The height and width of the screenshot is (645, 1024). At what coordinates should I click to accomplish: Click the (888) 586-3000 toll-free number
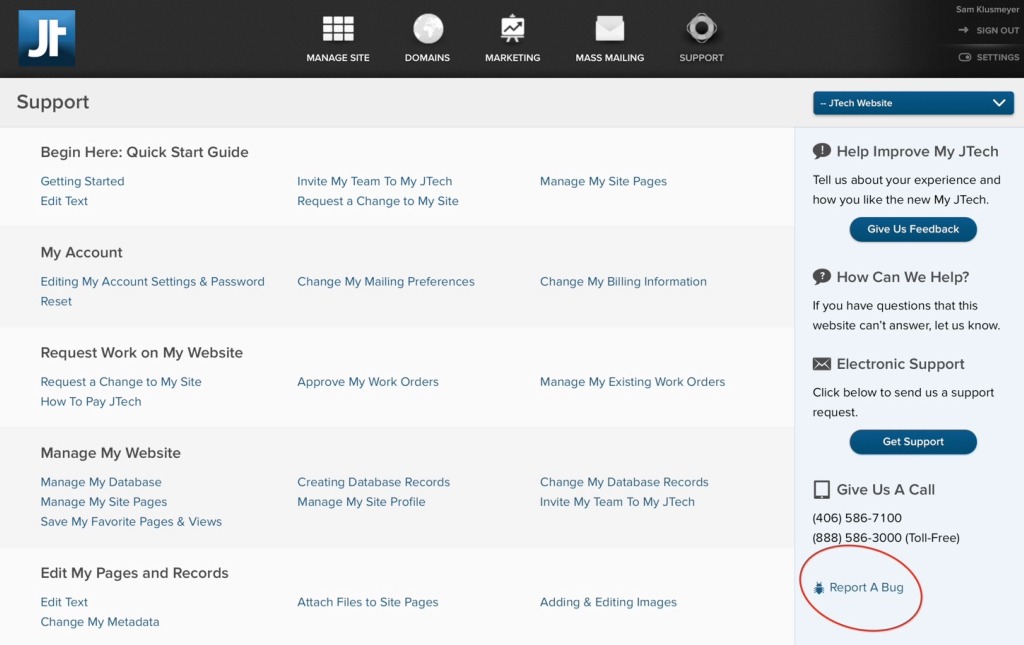pyautogui.click(x=886, y=538)
